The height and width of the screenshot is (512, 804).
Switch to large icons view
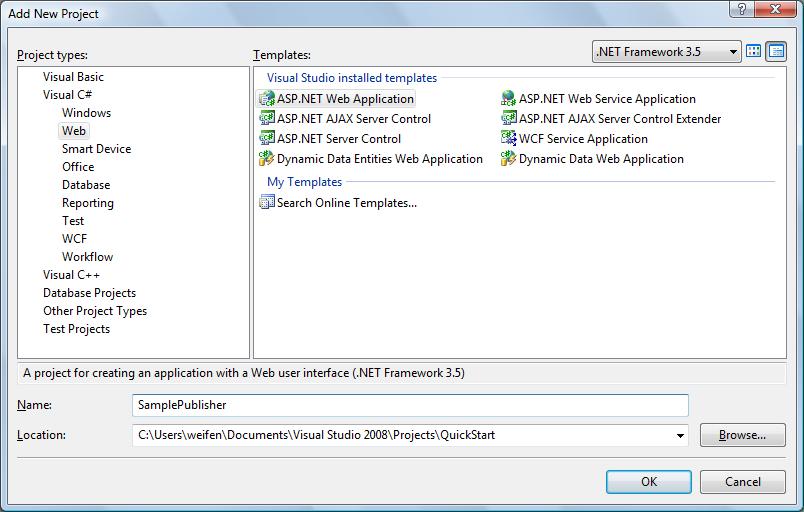coord(754,51)
